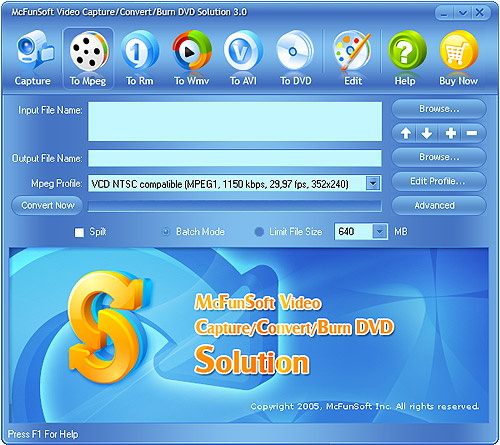Select the To AVI converter icon

tap(243, 58)
